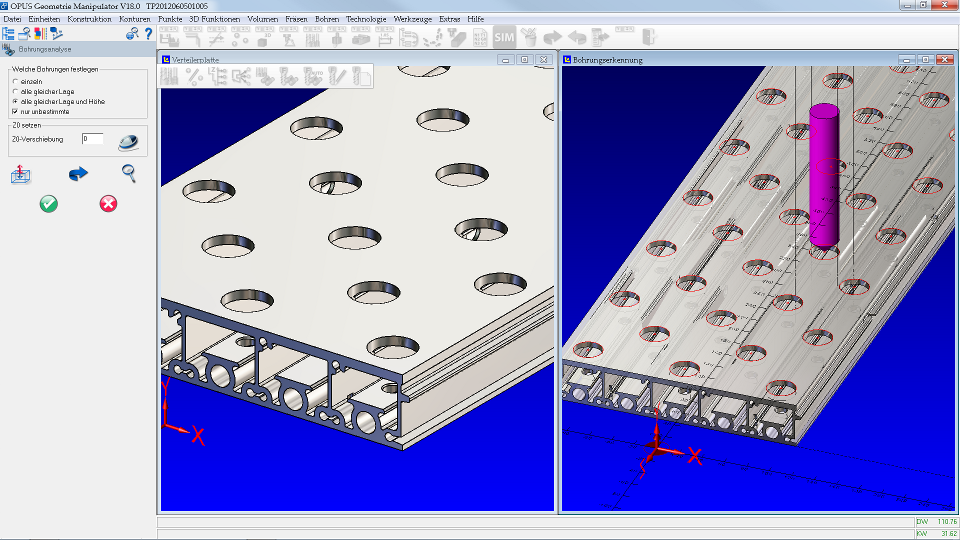
Task: Open the Werkzeuge menu
Action: tap(413, 19)
